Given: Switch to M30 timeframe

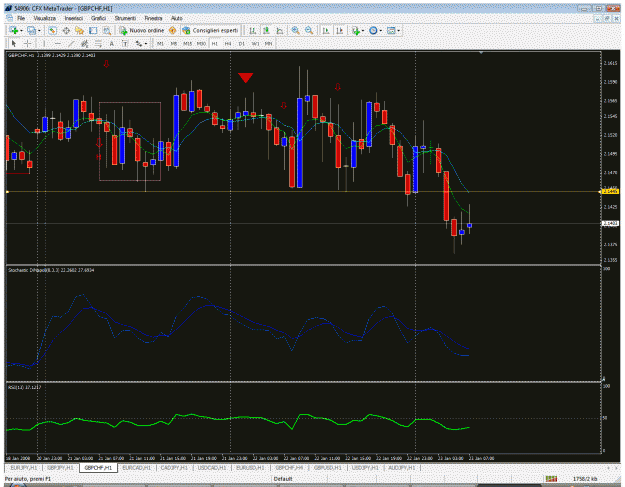Looking at the screenshot, I should coord(201,43).
